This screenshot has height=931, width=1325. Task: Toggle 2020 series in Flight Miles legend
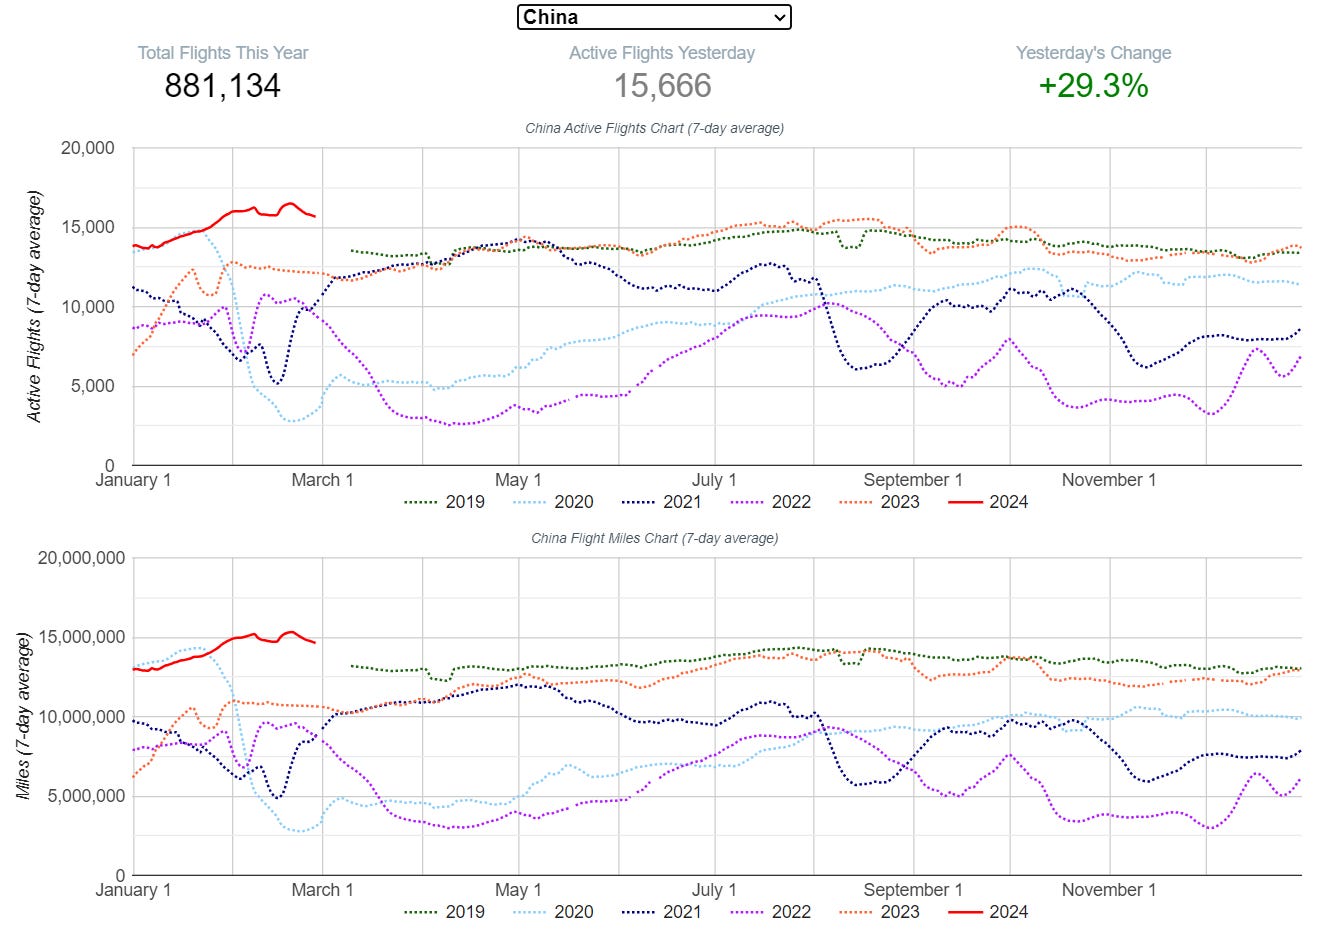[553, 912]
